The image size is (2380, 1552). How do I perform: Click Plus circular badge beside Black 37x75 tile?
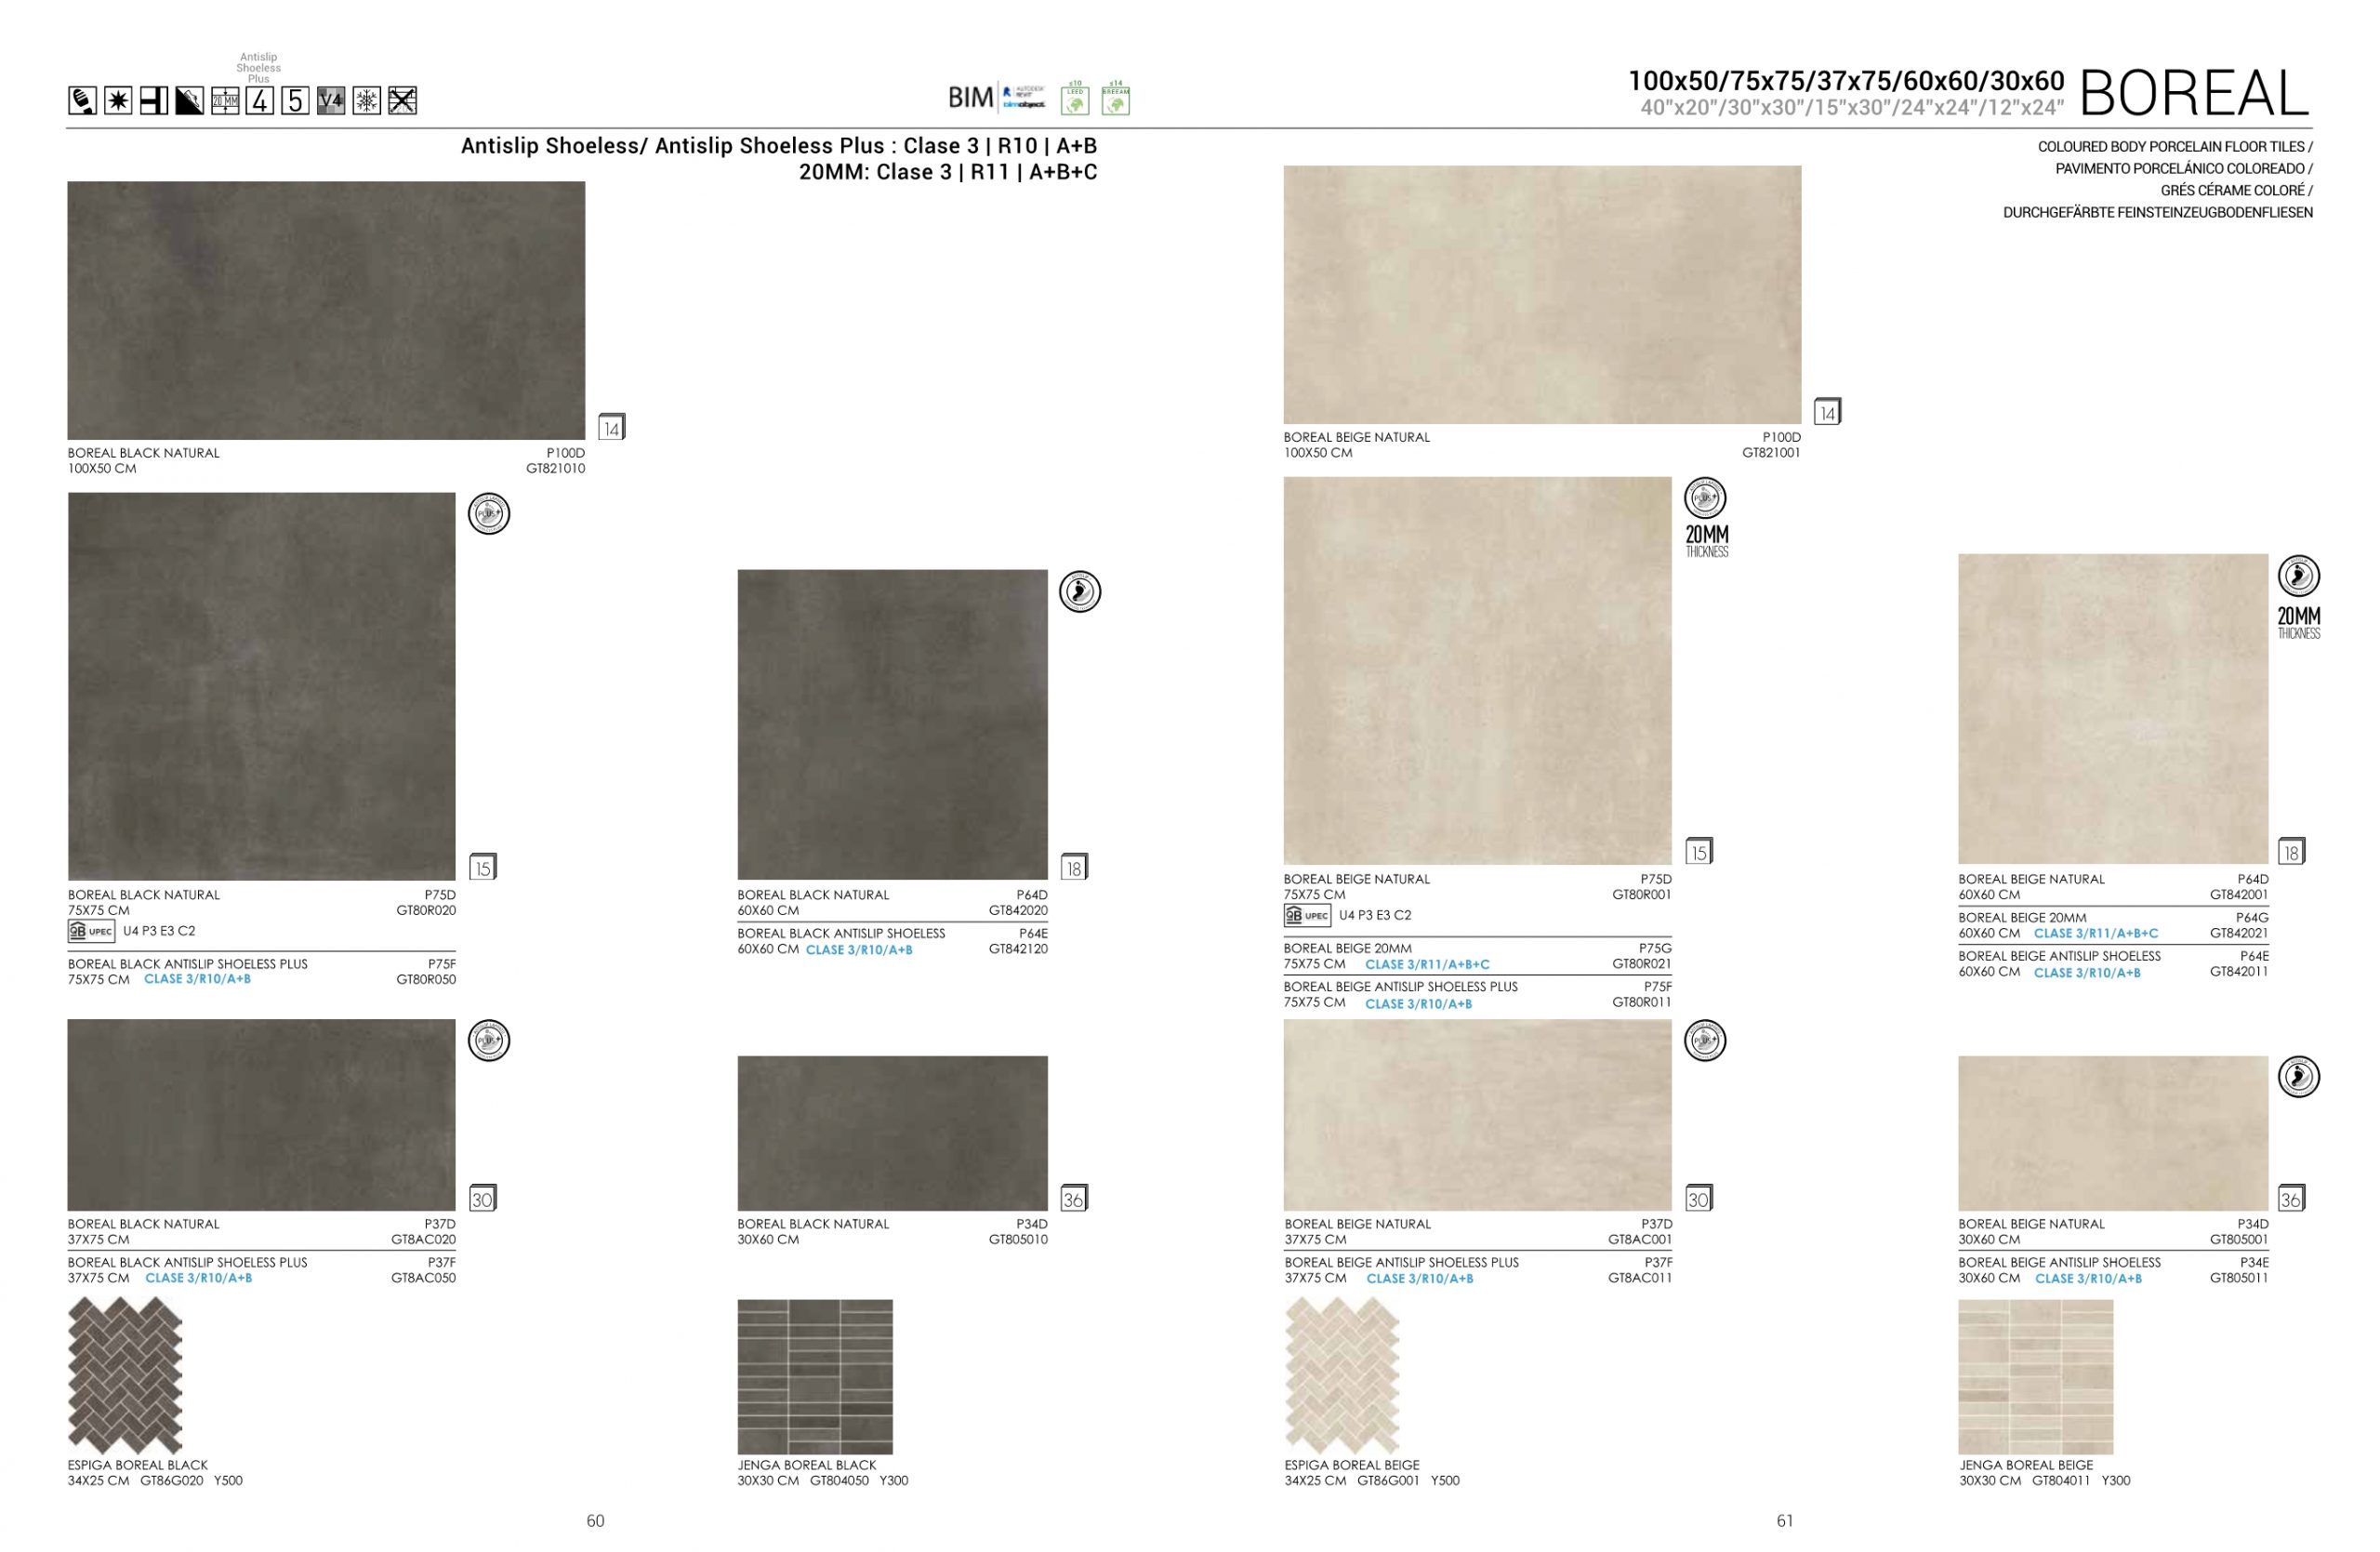click(x=489, y=1041)
